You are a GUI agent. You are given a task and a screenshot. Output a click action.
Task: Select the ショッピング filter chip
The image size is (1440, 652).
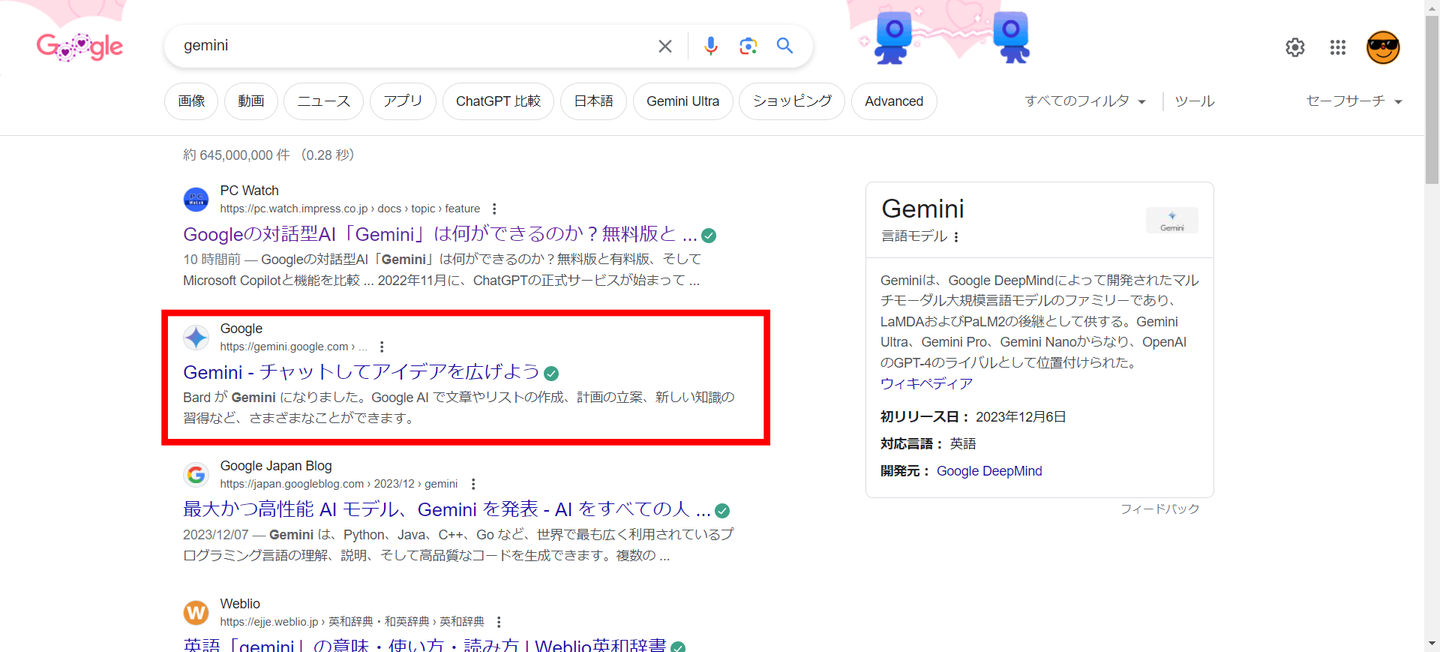(x=792, y=101)
